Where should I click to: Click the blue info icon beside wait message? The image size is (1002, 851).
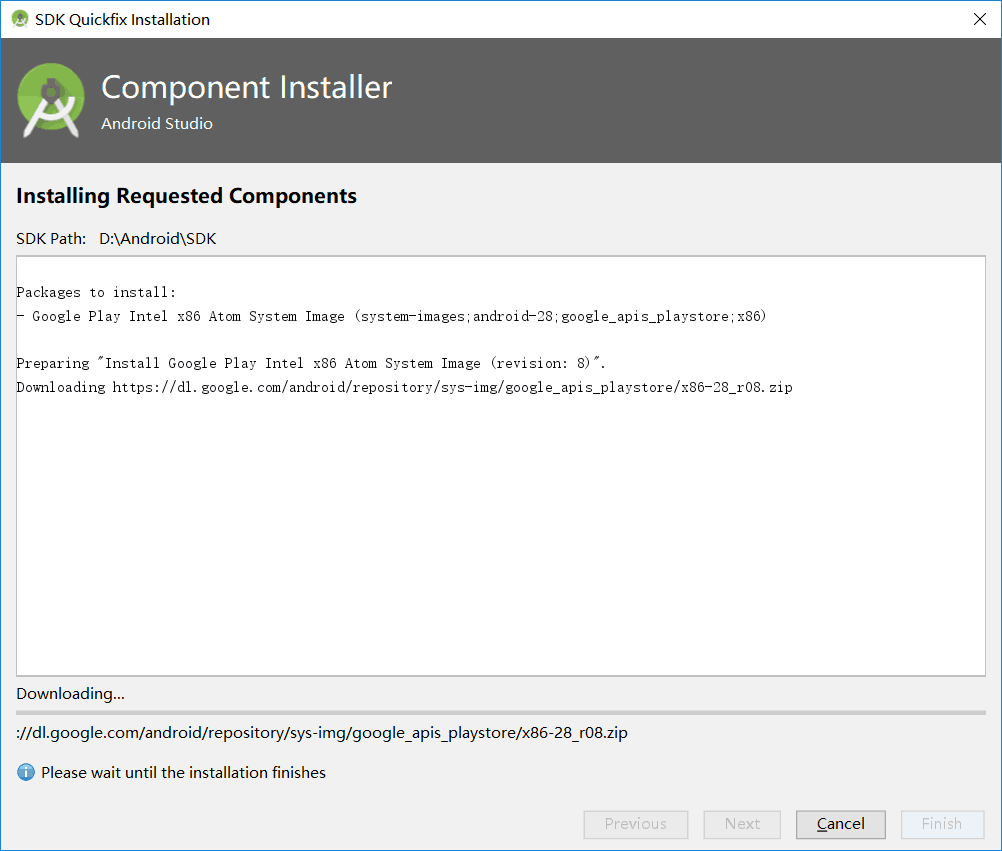(x=26, y=772)
